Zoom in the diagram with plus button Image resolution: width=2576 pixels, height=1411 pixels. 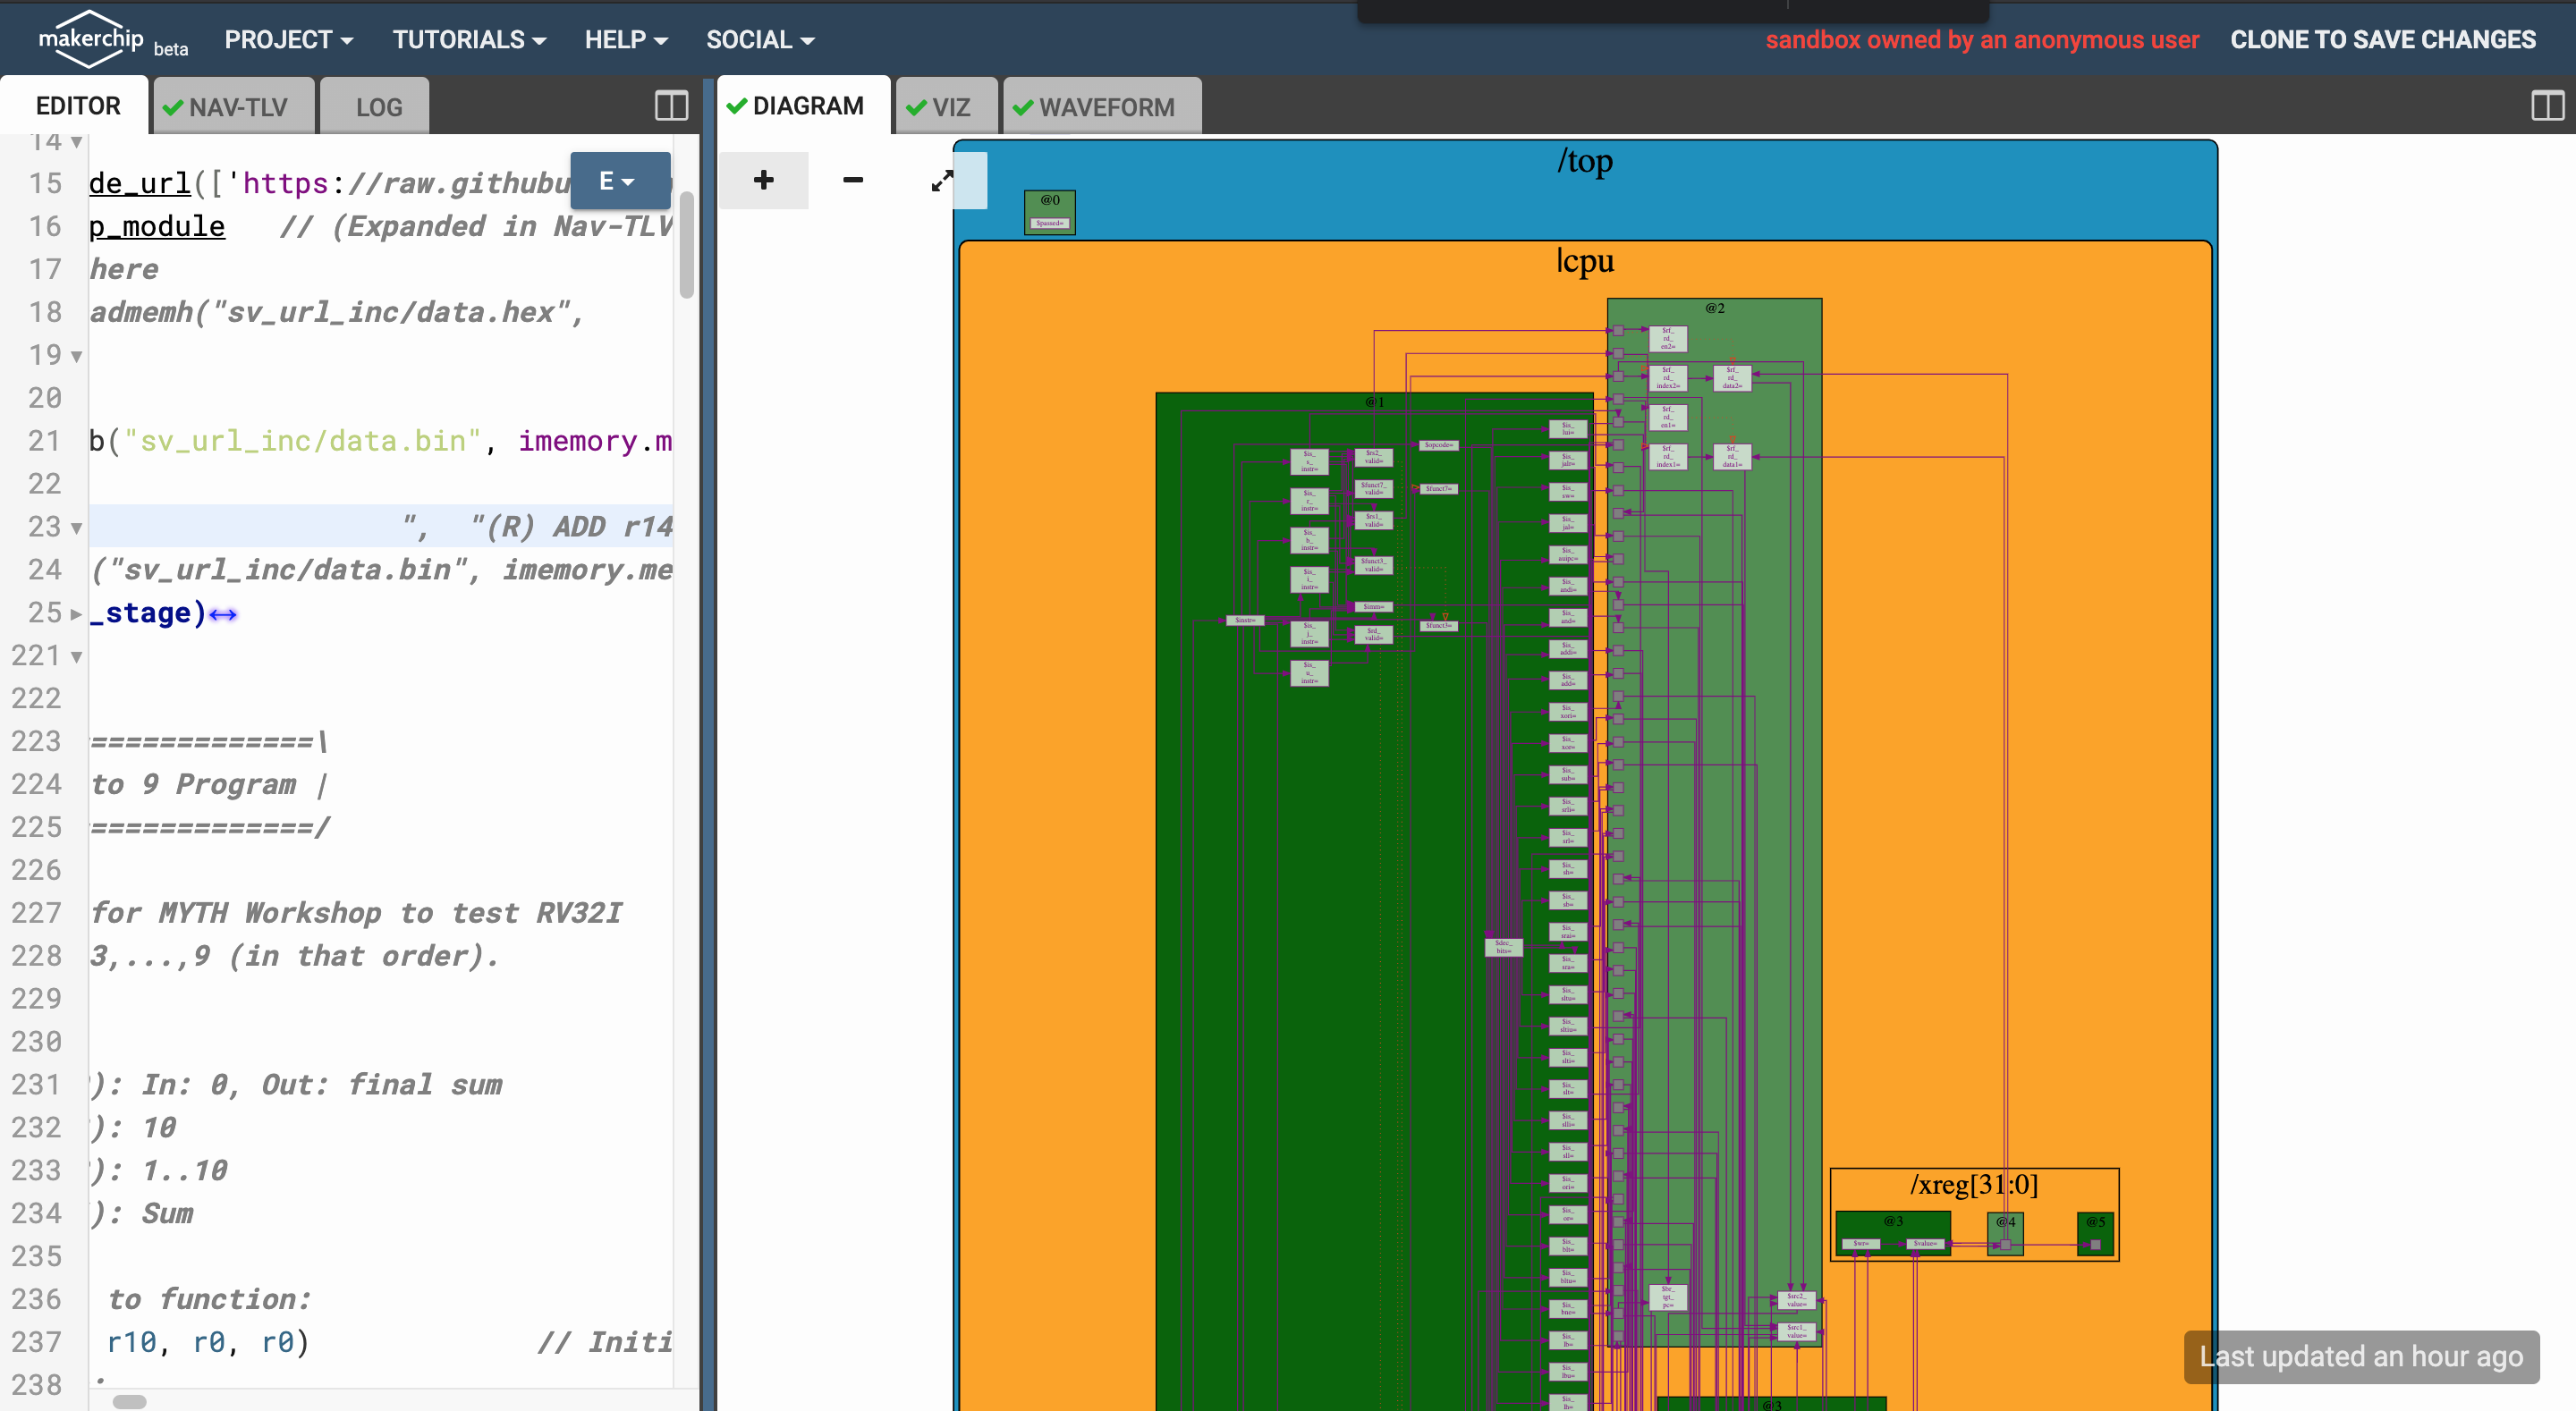(763, 180)
